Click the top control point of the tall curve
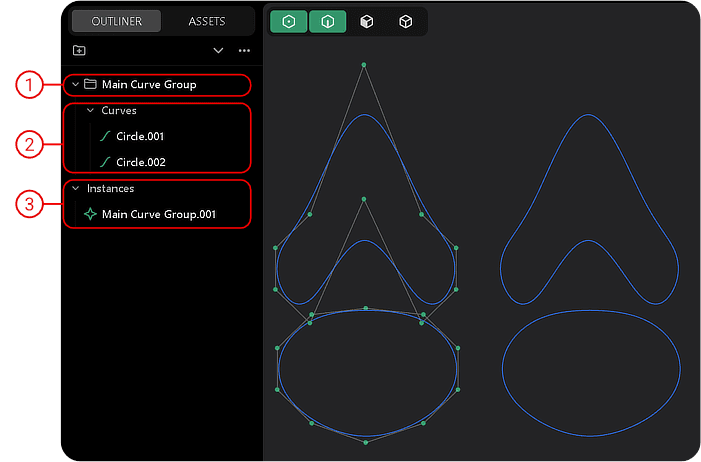 363,65
